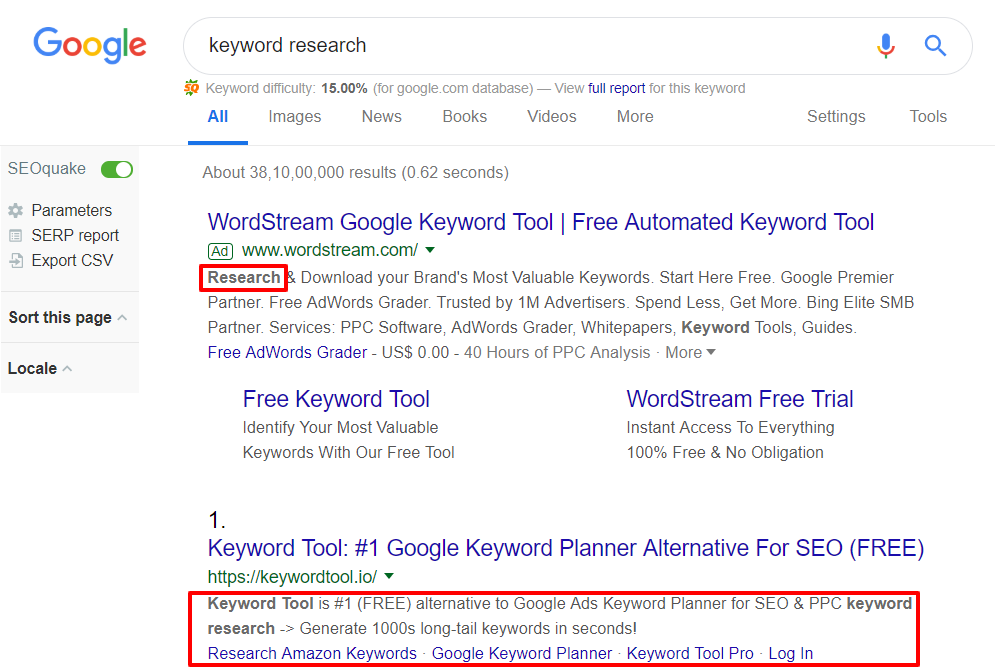The image size is (995, 669).
Task: Click the SEOquake icon beside Keyword difficulty
Action: click(x=192, y=88)
